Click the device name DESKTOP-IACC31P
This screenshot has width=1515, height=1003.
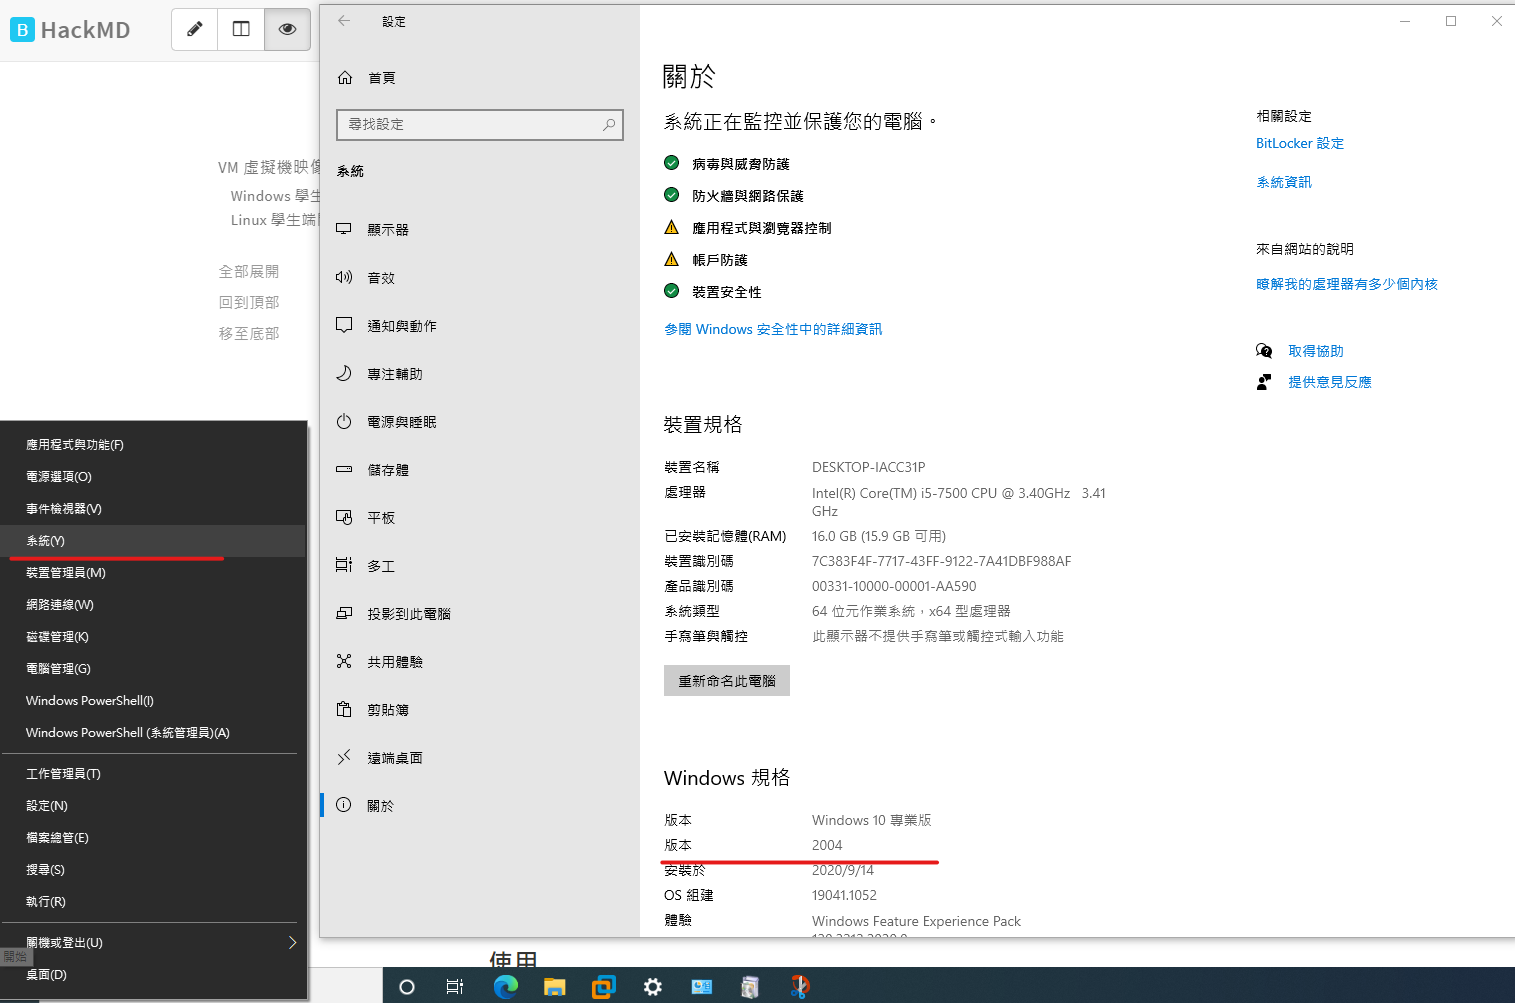point(869,467)
